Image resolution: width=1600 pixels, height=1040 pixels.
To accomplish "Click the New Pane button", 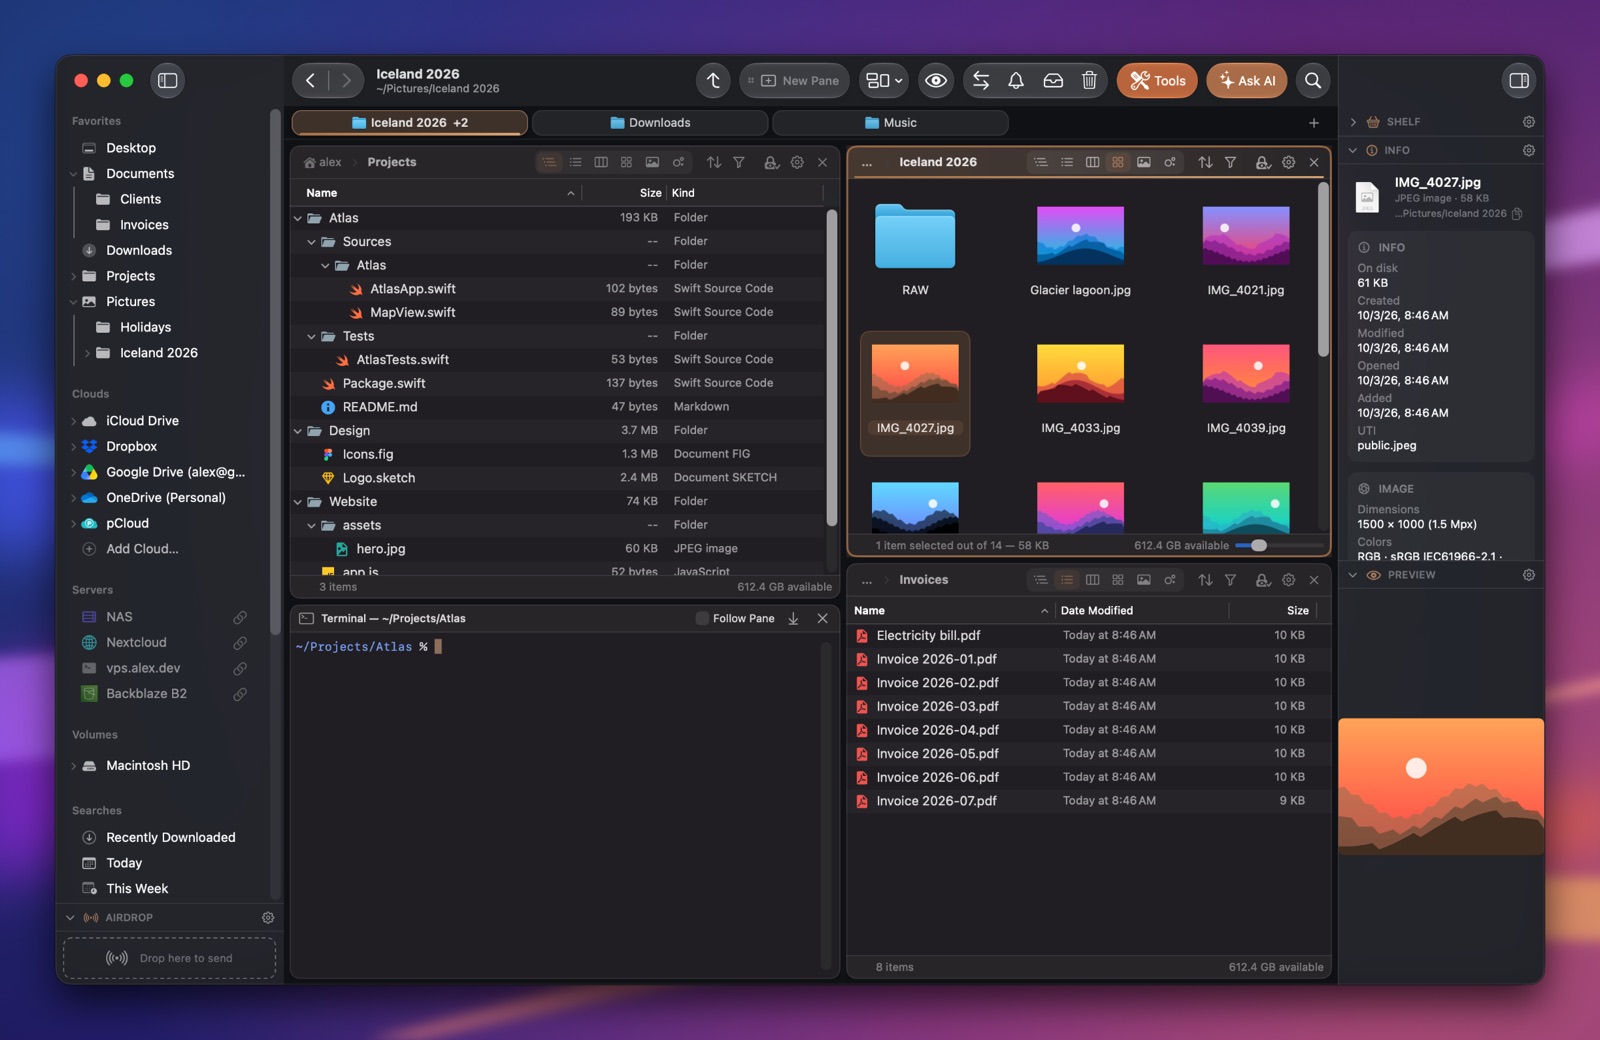I will click(794, 81).
